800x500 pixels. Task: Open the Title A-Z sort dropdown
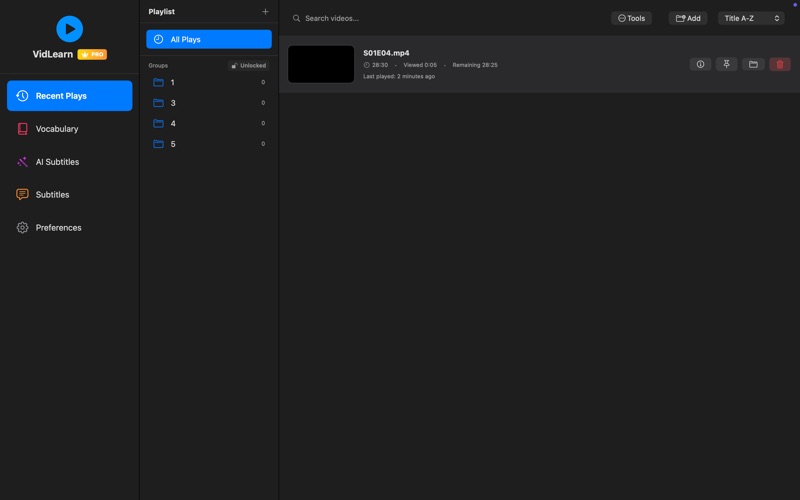click(751, 18)
